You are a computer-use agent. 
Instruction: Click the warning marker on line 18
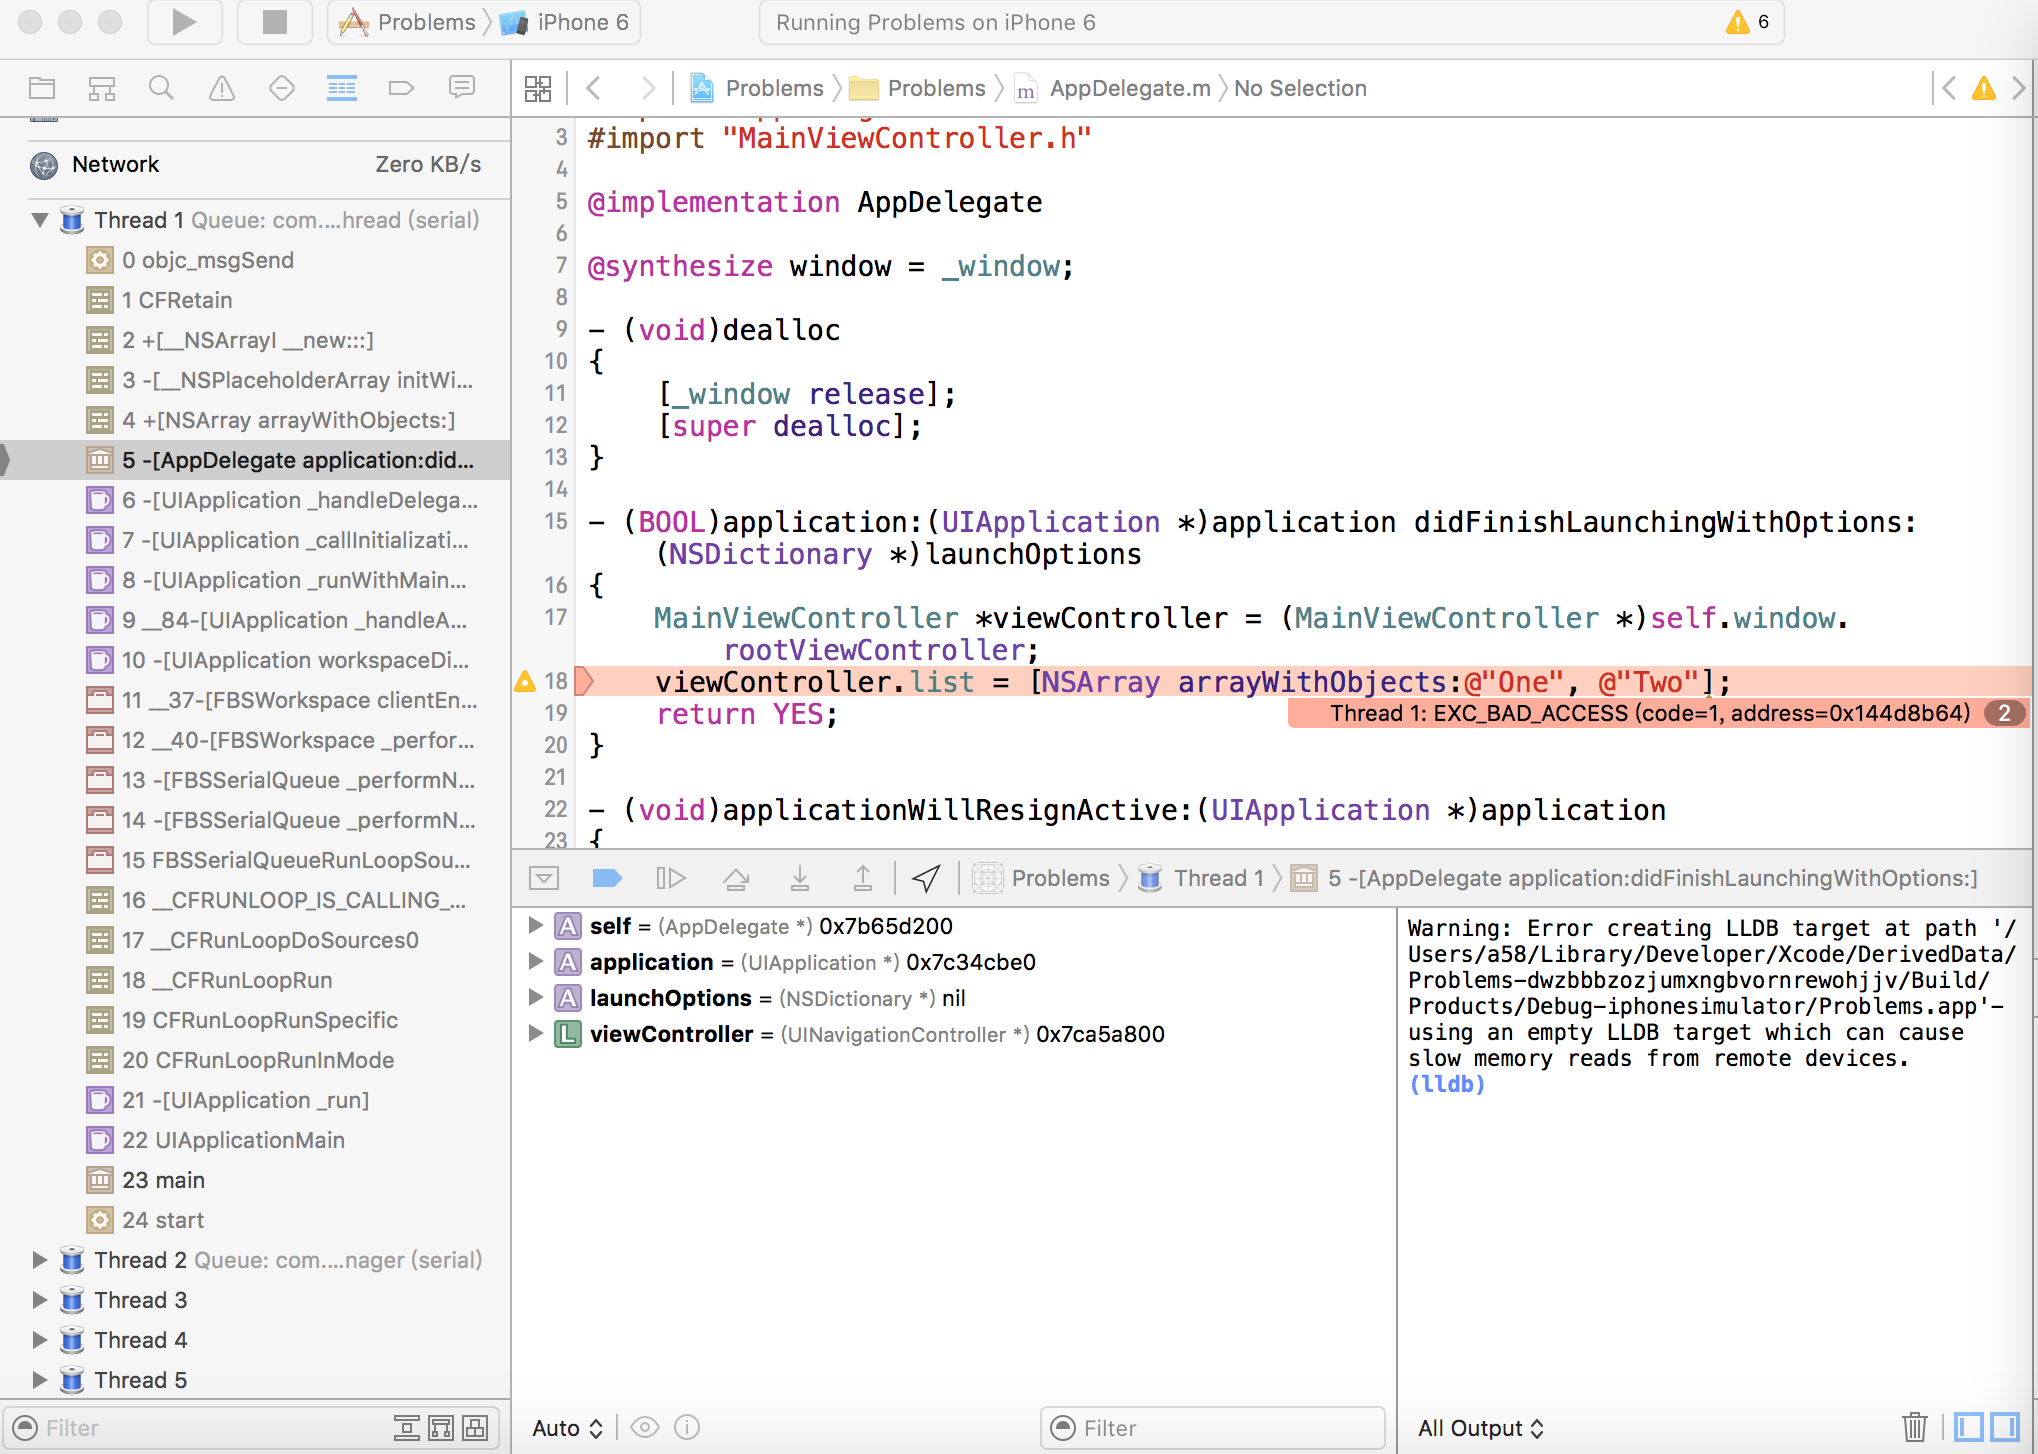click(x=525, y=682)
